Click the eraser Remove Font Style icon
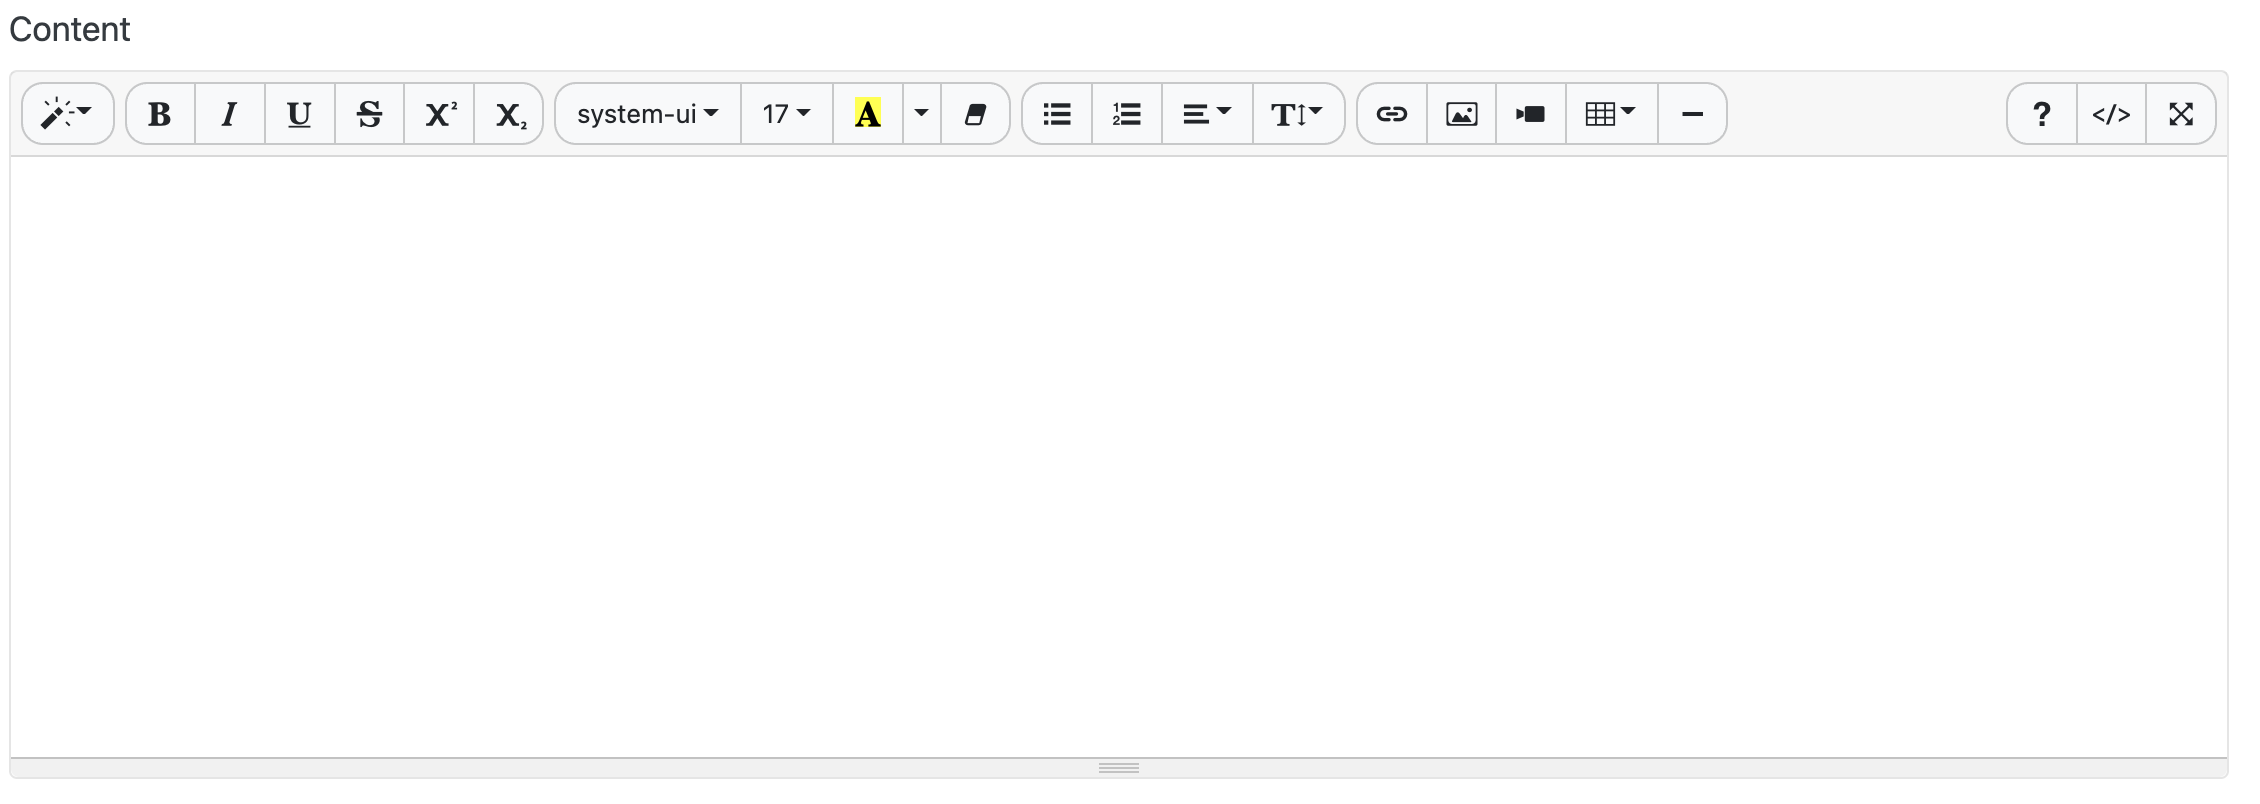2260x804 pixels. click(975, 114)
